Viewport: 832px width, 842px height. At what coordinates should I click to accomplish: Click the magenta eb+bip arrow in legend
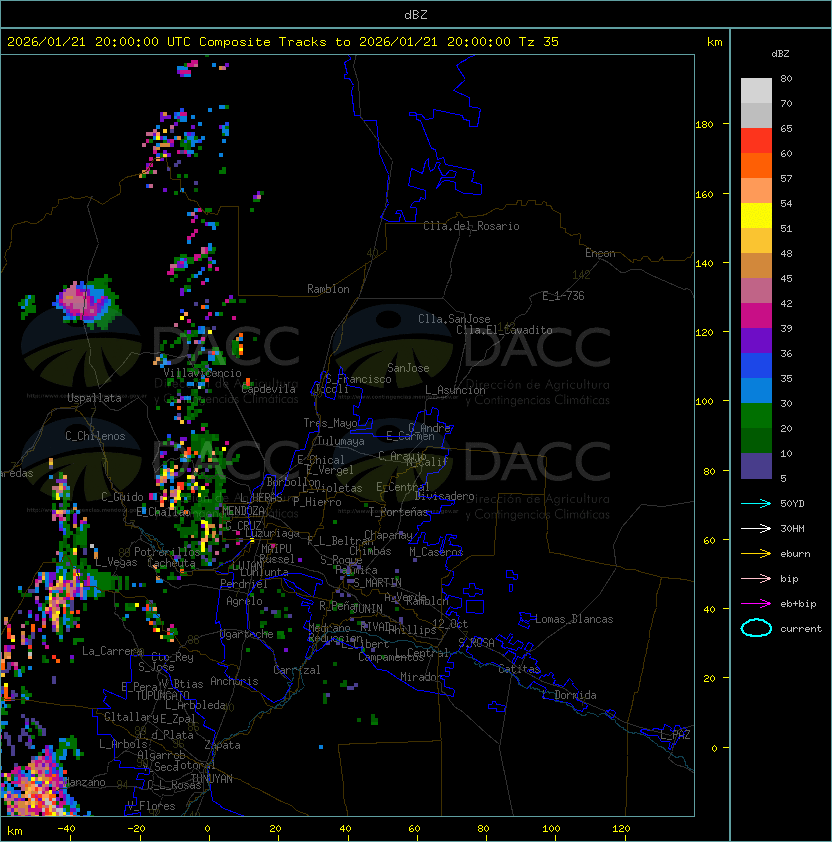(x=756, y=604)
